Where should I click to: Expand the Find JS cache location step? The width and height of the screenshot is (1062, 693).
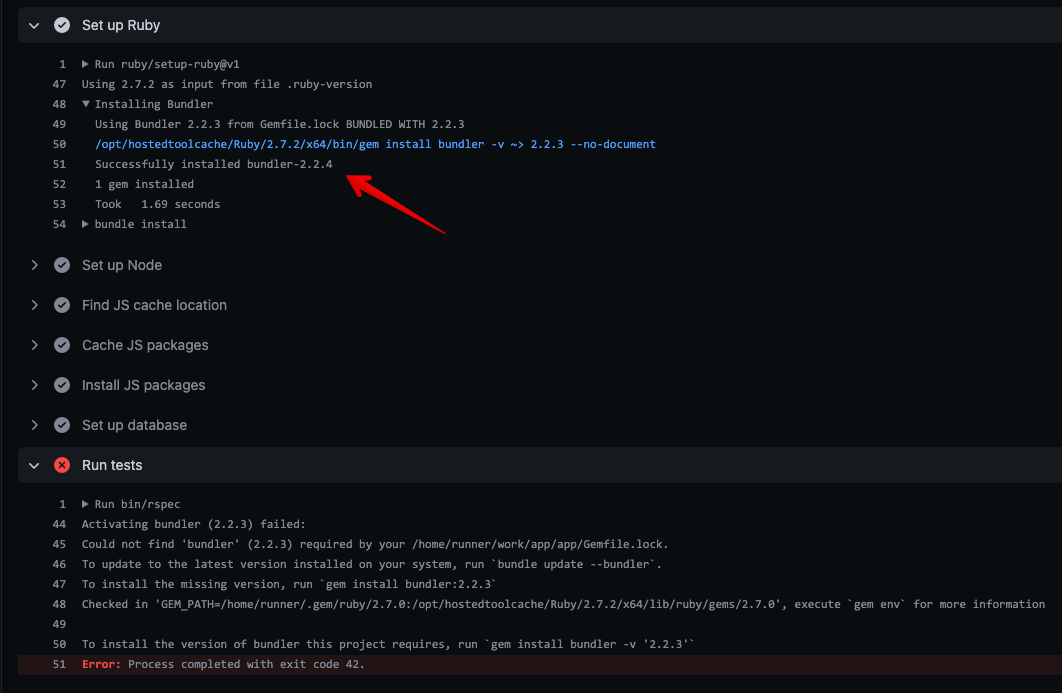pyautogui.click(x=34, y=305)
